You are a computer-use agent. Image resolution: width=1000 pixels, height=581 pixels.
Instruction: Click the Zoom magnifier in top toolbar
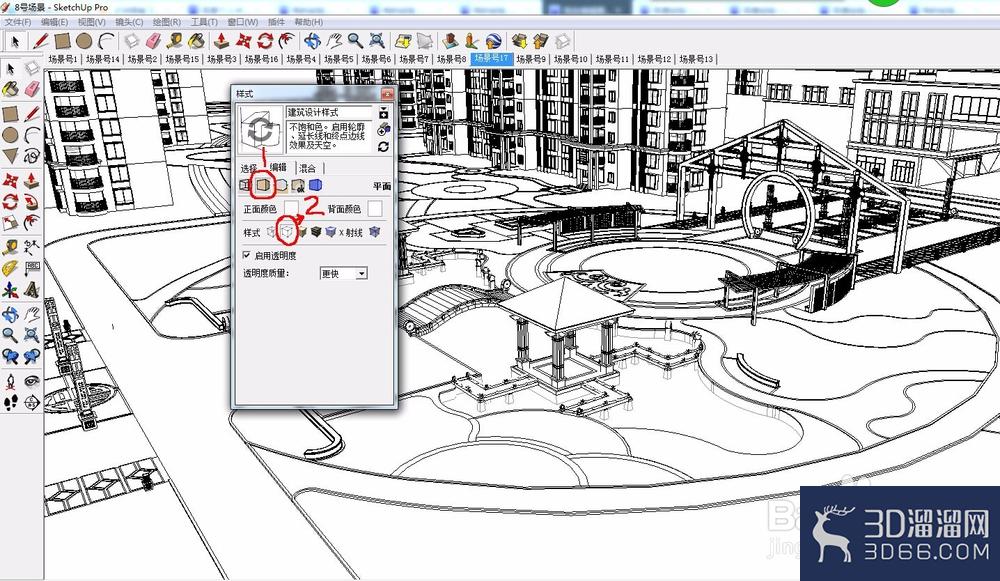(x=355, y=41)
